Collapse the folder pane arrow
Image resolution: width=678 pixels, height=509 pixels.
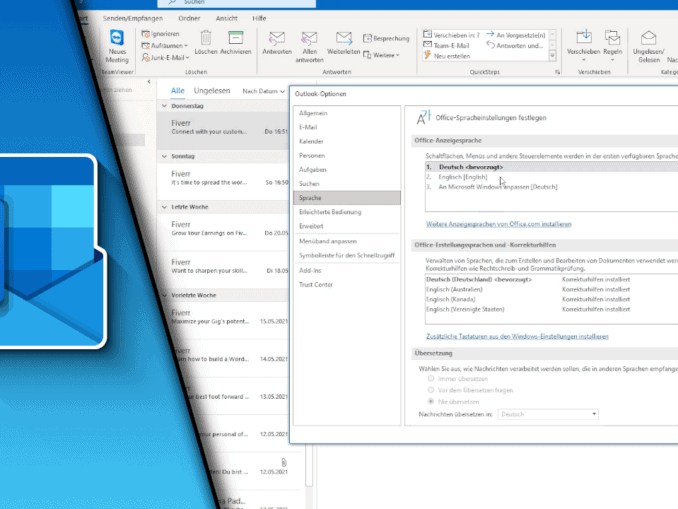(149, 81)
